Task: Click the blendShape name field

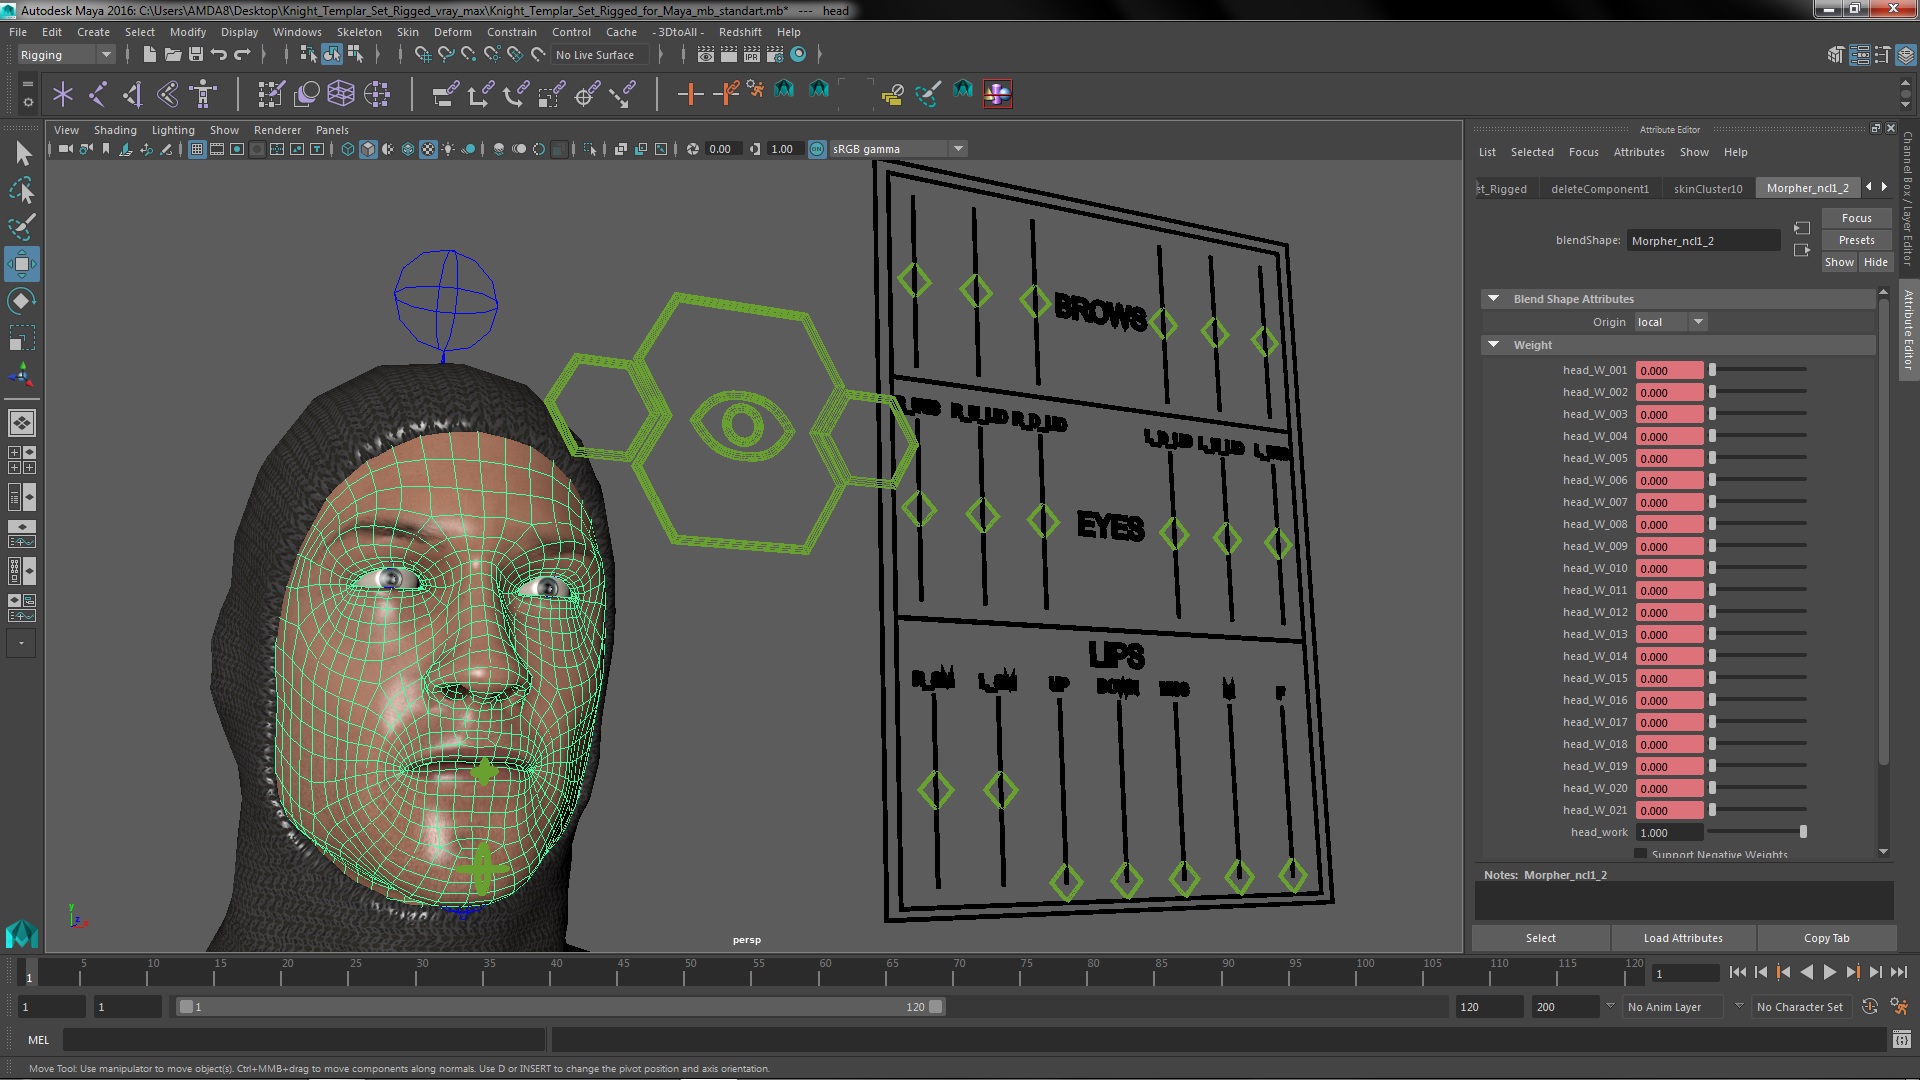Action: (x=1703, y=240)
